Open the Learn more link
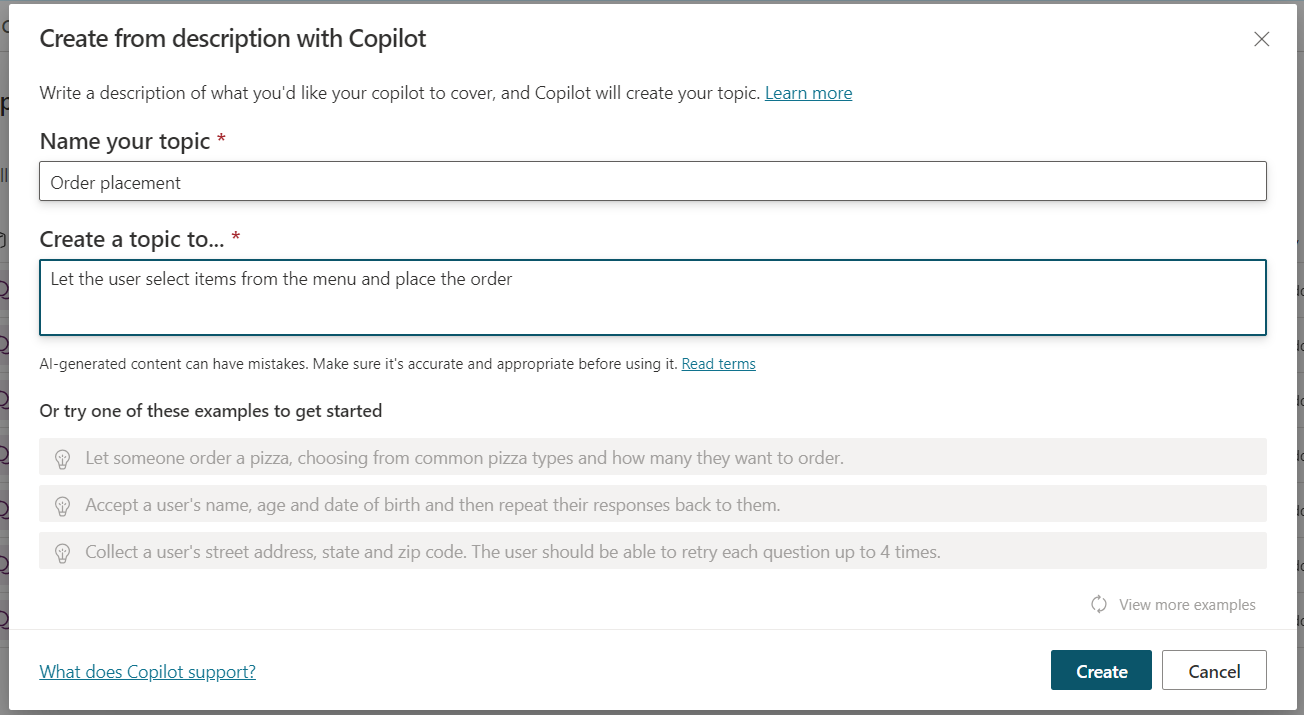Viewport: 1304px width, 715px height. (x=808, y=93)
